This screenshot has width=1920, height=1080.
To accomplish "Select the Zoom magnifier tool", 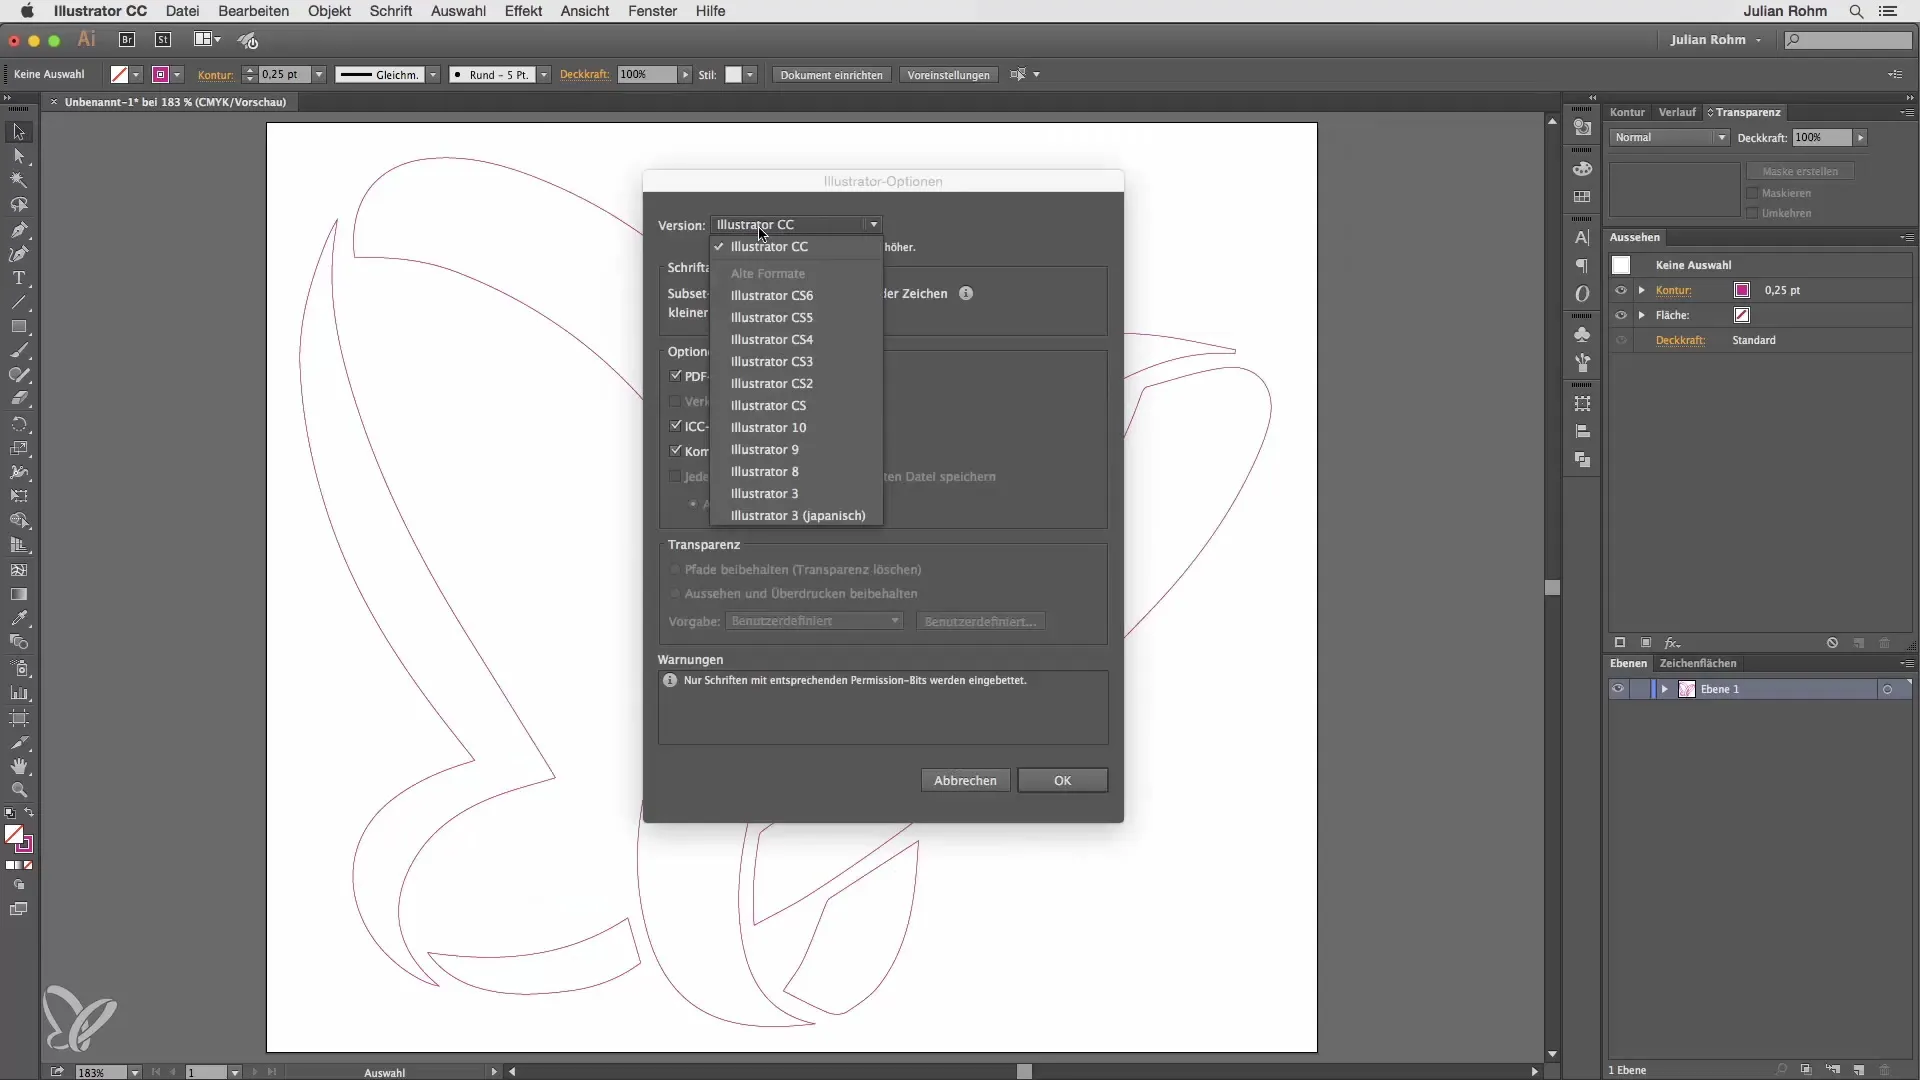I will 19,790.
